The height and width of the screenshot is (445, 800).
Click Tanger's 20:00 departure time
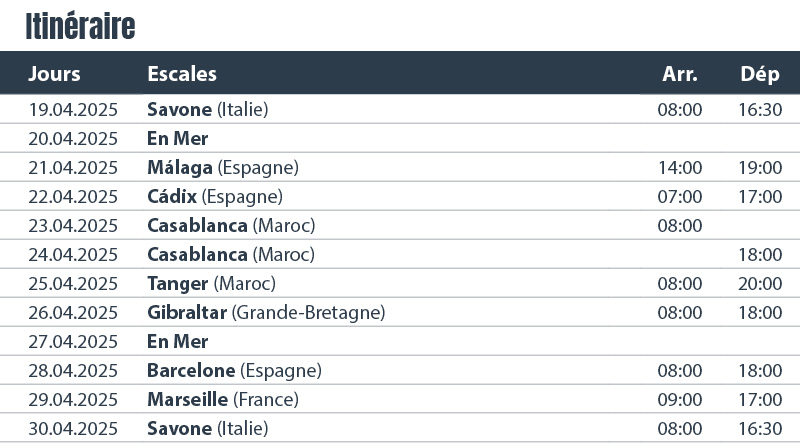(x=760, y=283)
